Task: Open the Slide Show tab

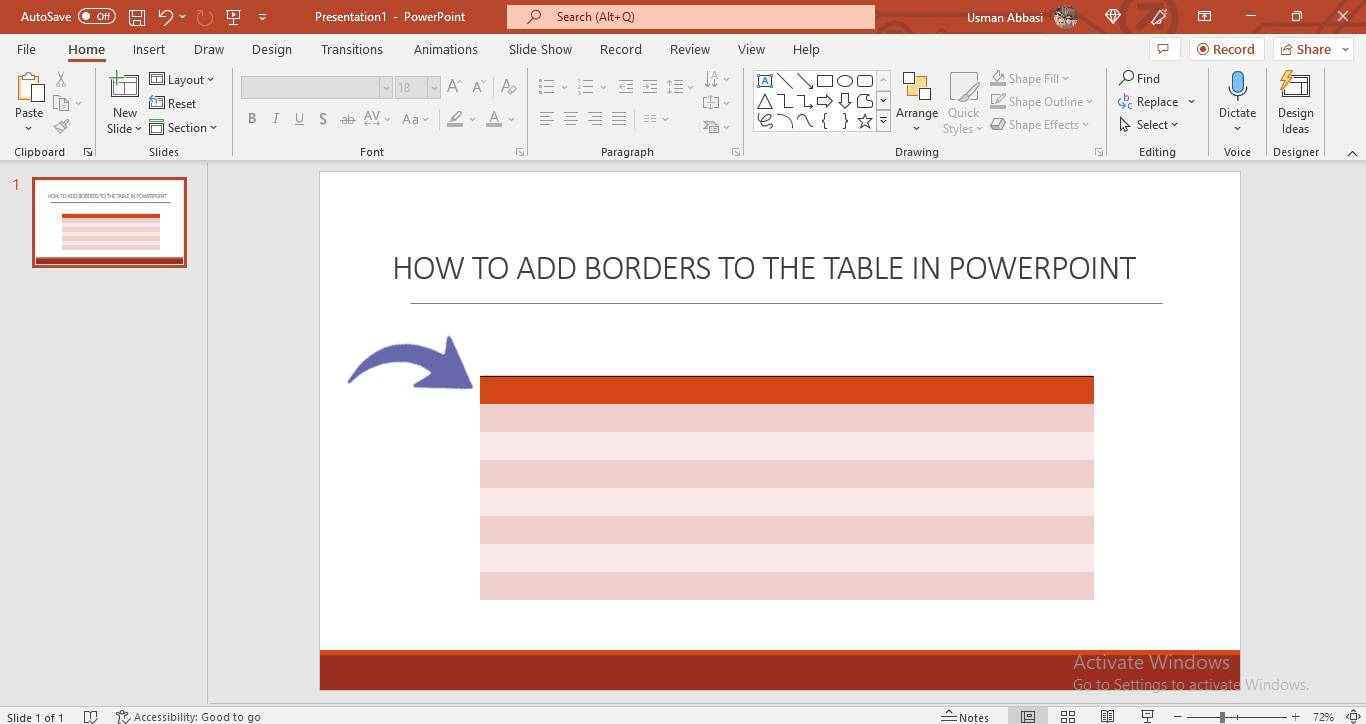Action: coord(540,49)
